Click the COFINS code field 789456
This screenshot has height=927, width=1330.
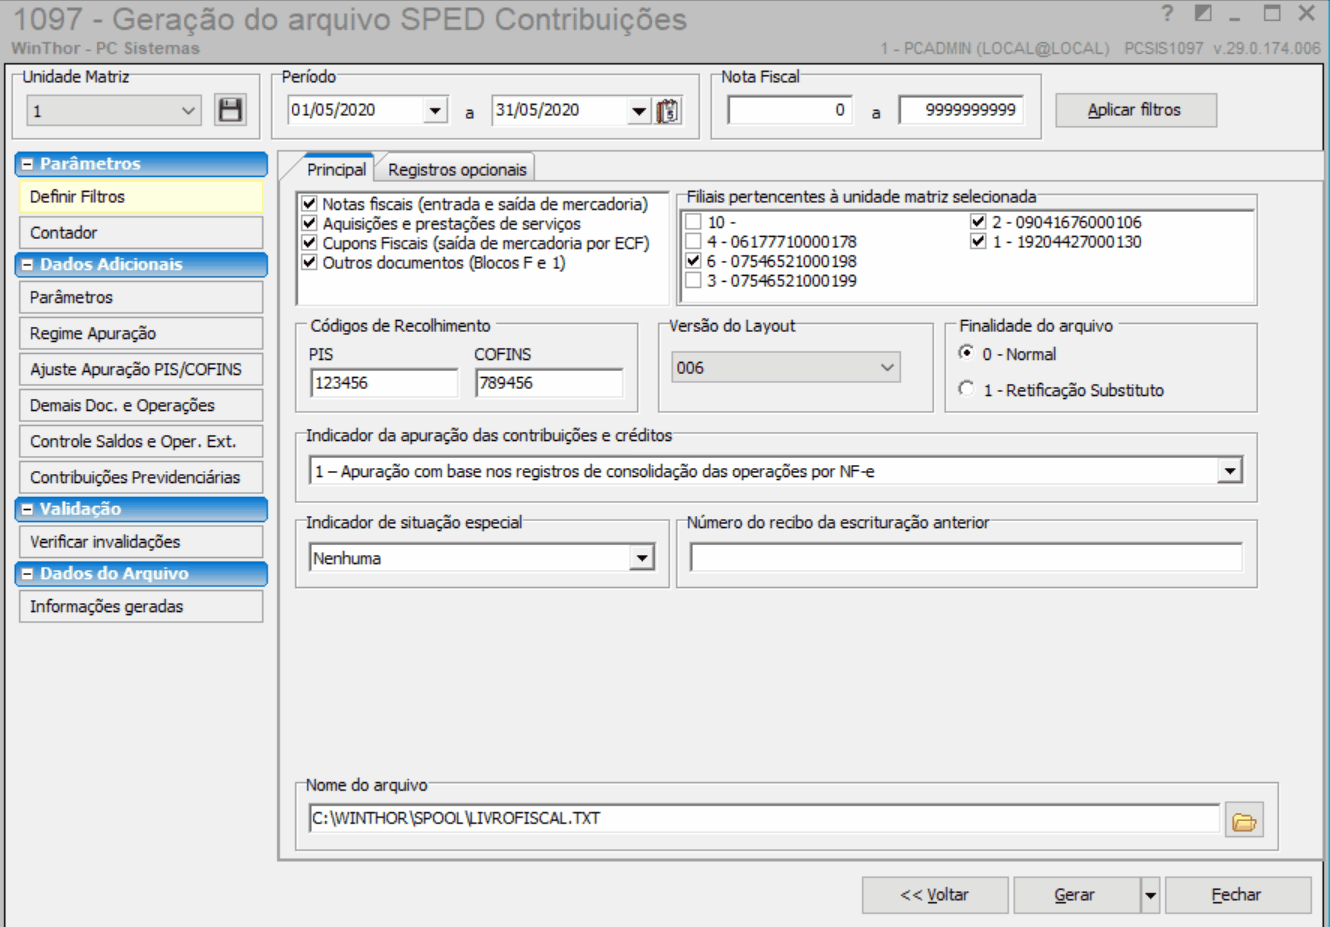click(x=549, y=383)
